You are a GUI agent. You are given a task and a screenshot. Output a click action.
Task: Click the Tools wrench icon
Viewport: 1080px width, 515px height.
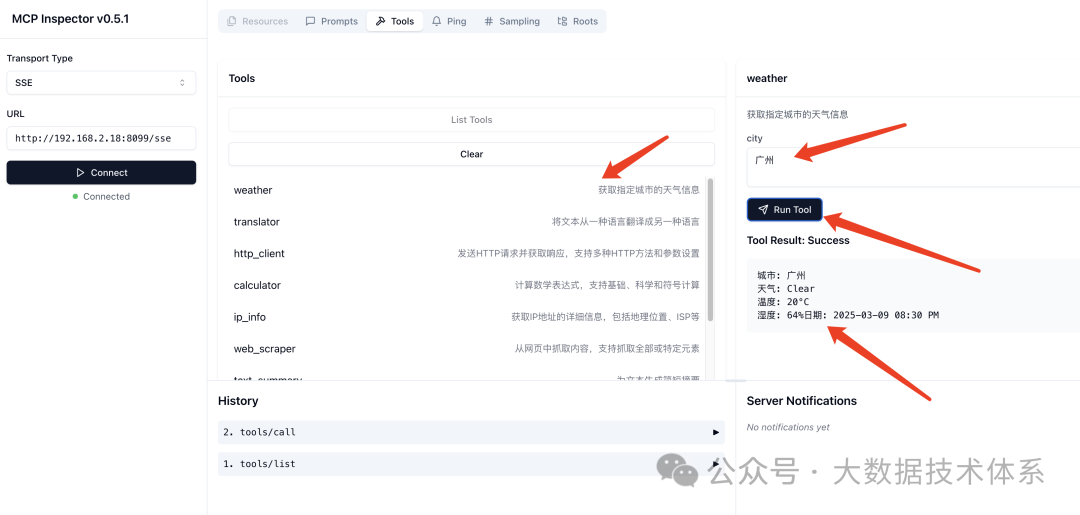click(x=380, y=21)
